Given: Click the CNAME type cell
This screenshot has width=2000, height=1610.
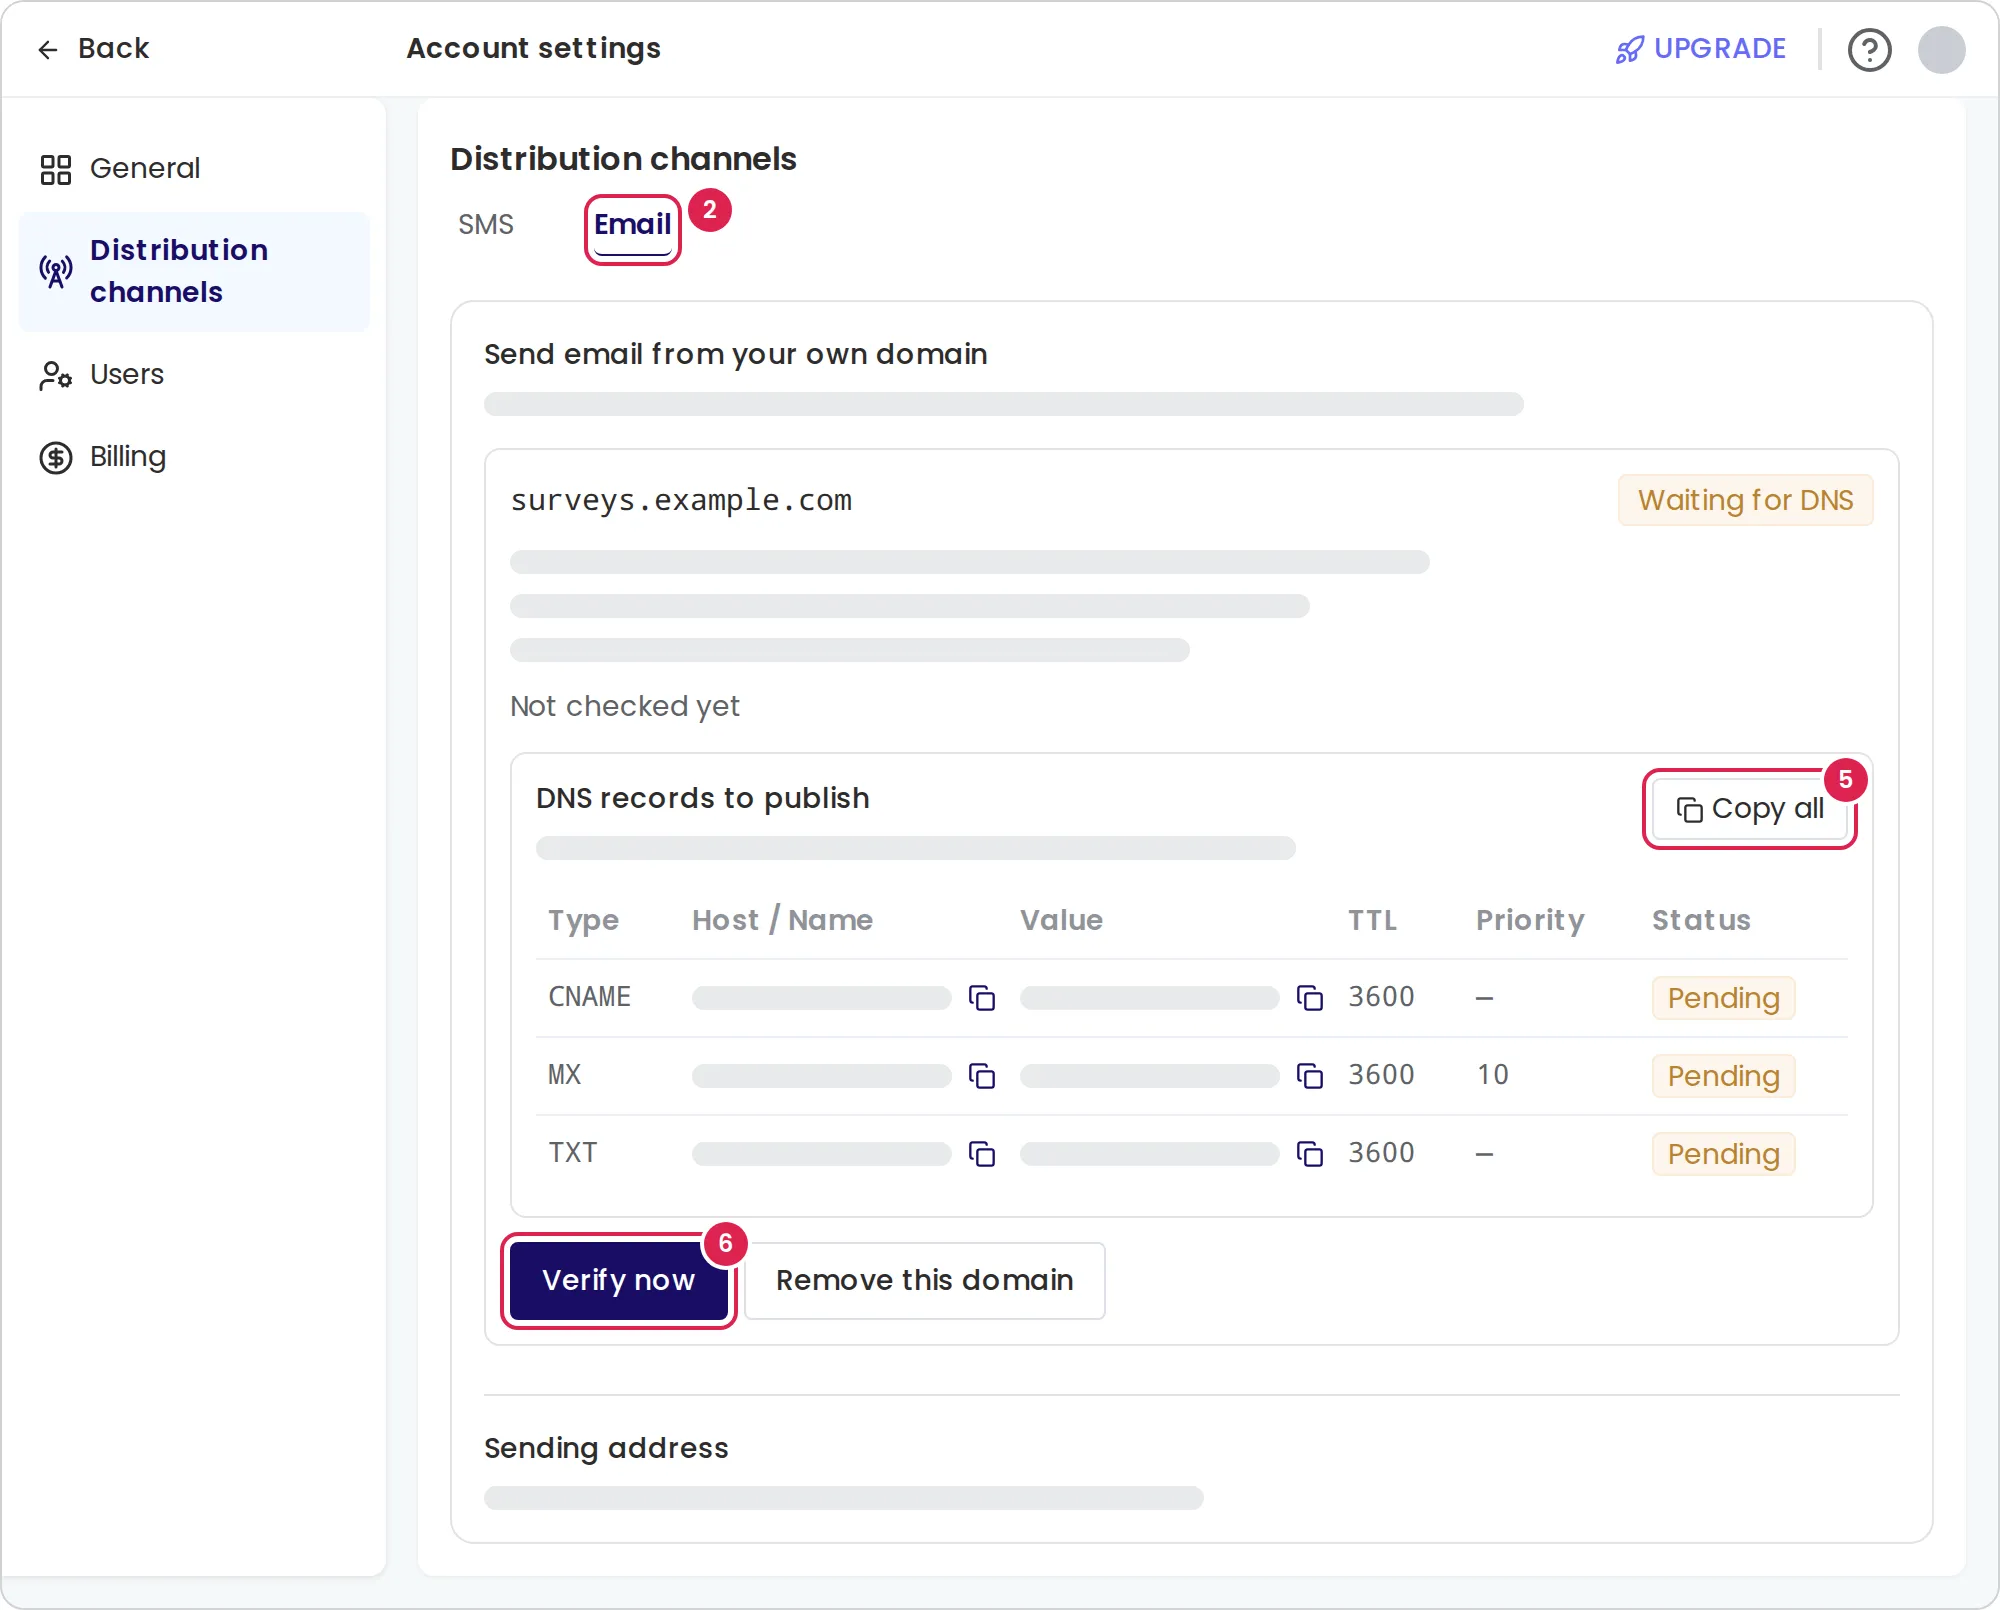Looking at the screenshot, I should point(589,997).
